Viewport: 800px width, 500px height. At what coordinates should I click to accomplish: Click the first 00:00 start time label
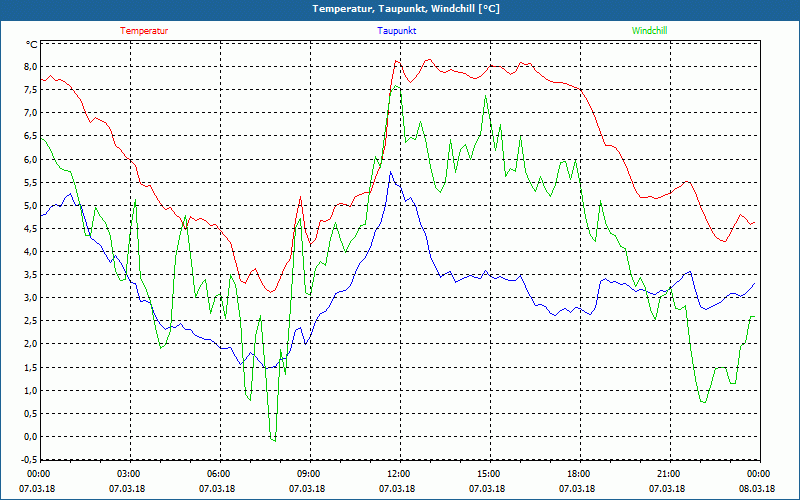[38, 474]
